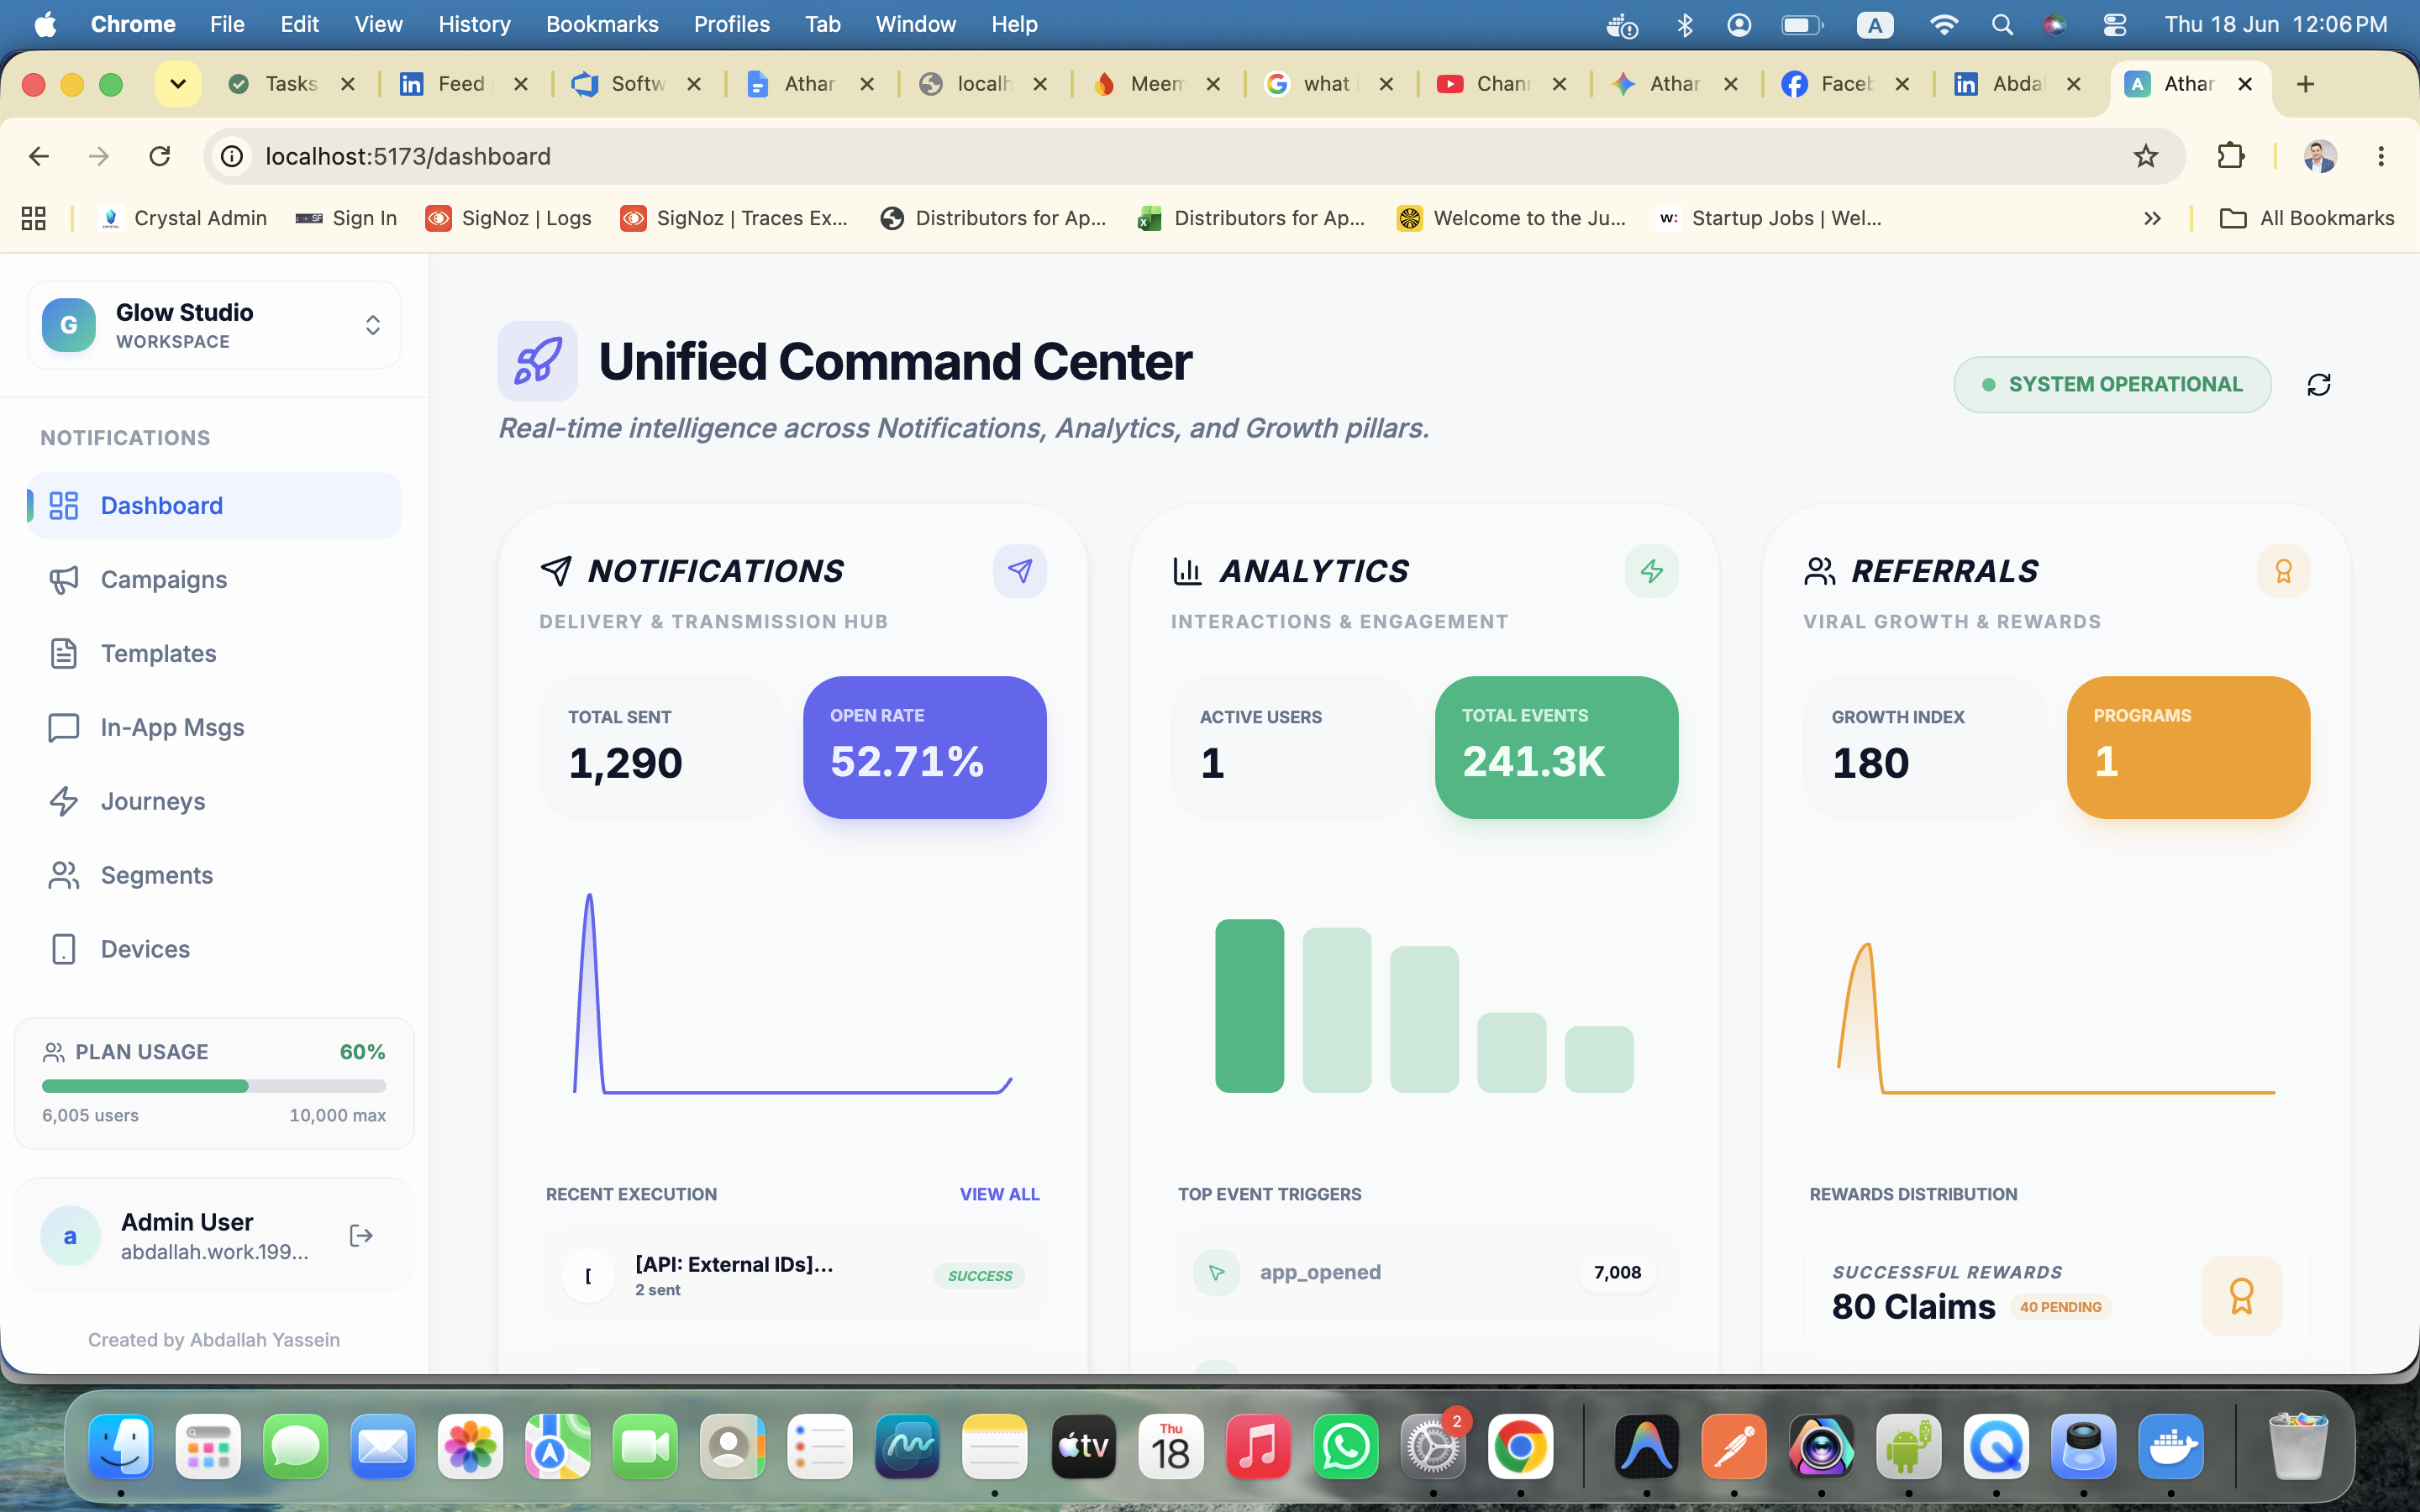Screen dimensions: 2420x1512
Task: Click the Chrome back arrow
Action: [39, 156]
